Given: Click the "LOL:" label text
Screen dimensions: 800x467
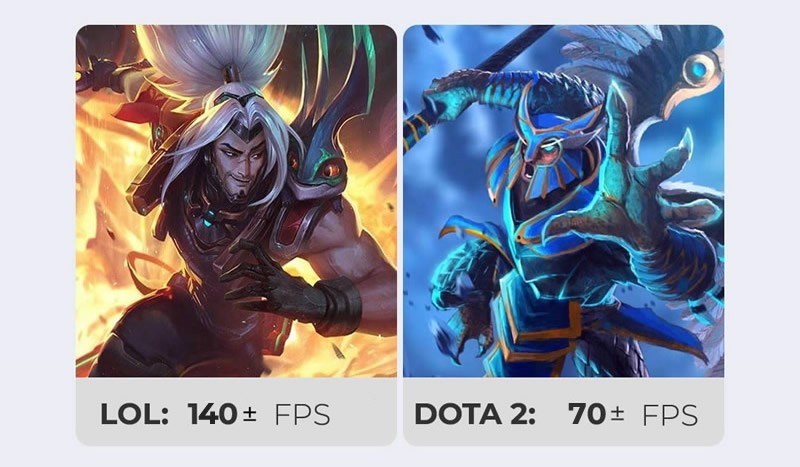Looking at the screenshot, I should point(135,414).
